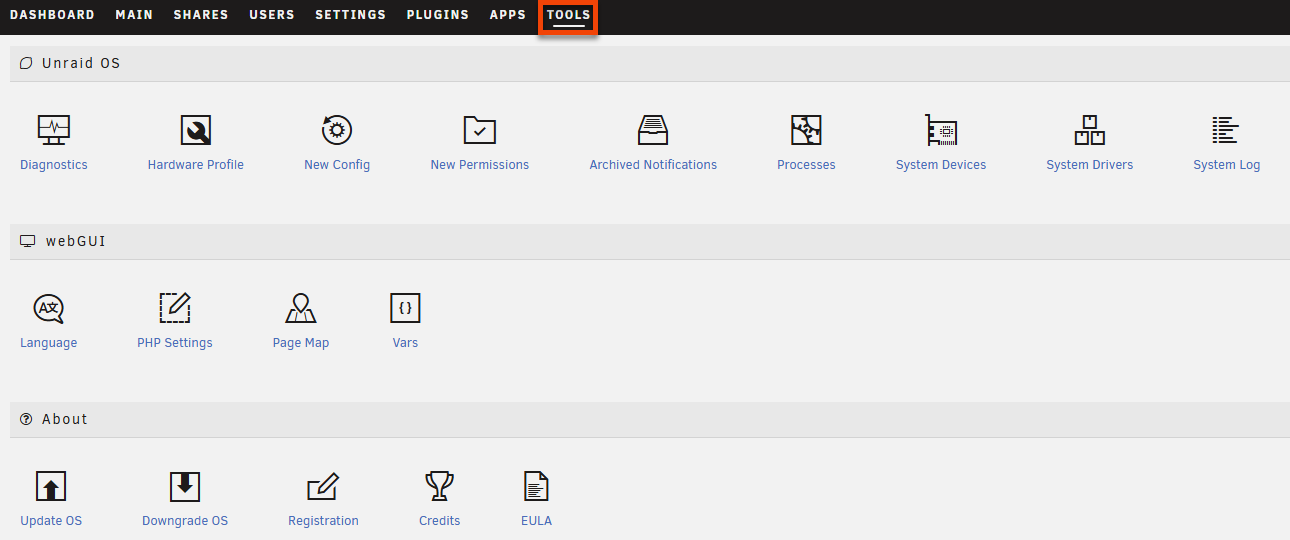Go to the Plugins menu tab
Viewport: 1290px width, 540px height.
(437, 15)
